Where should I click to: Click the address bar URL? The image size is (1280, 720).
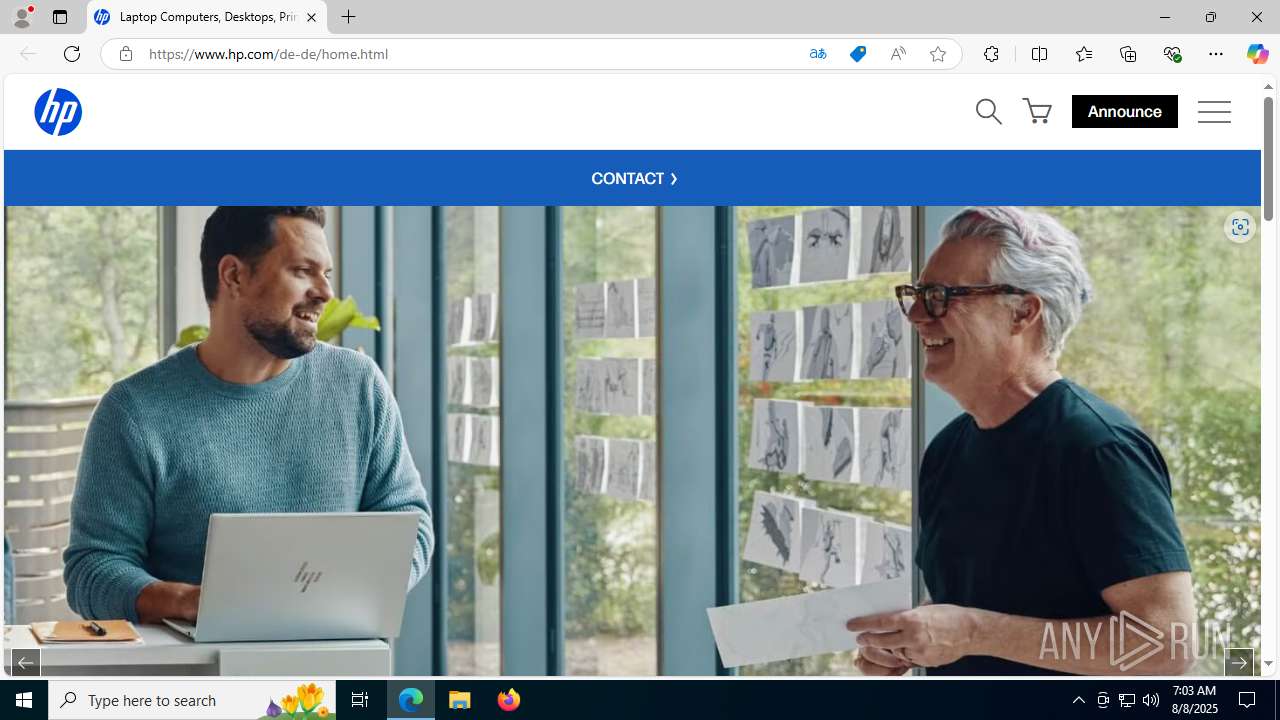pos(268,54)
